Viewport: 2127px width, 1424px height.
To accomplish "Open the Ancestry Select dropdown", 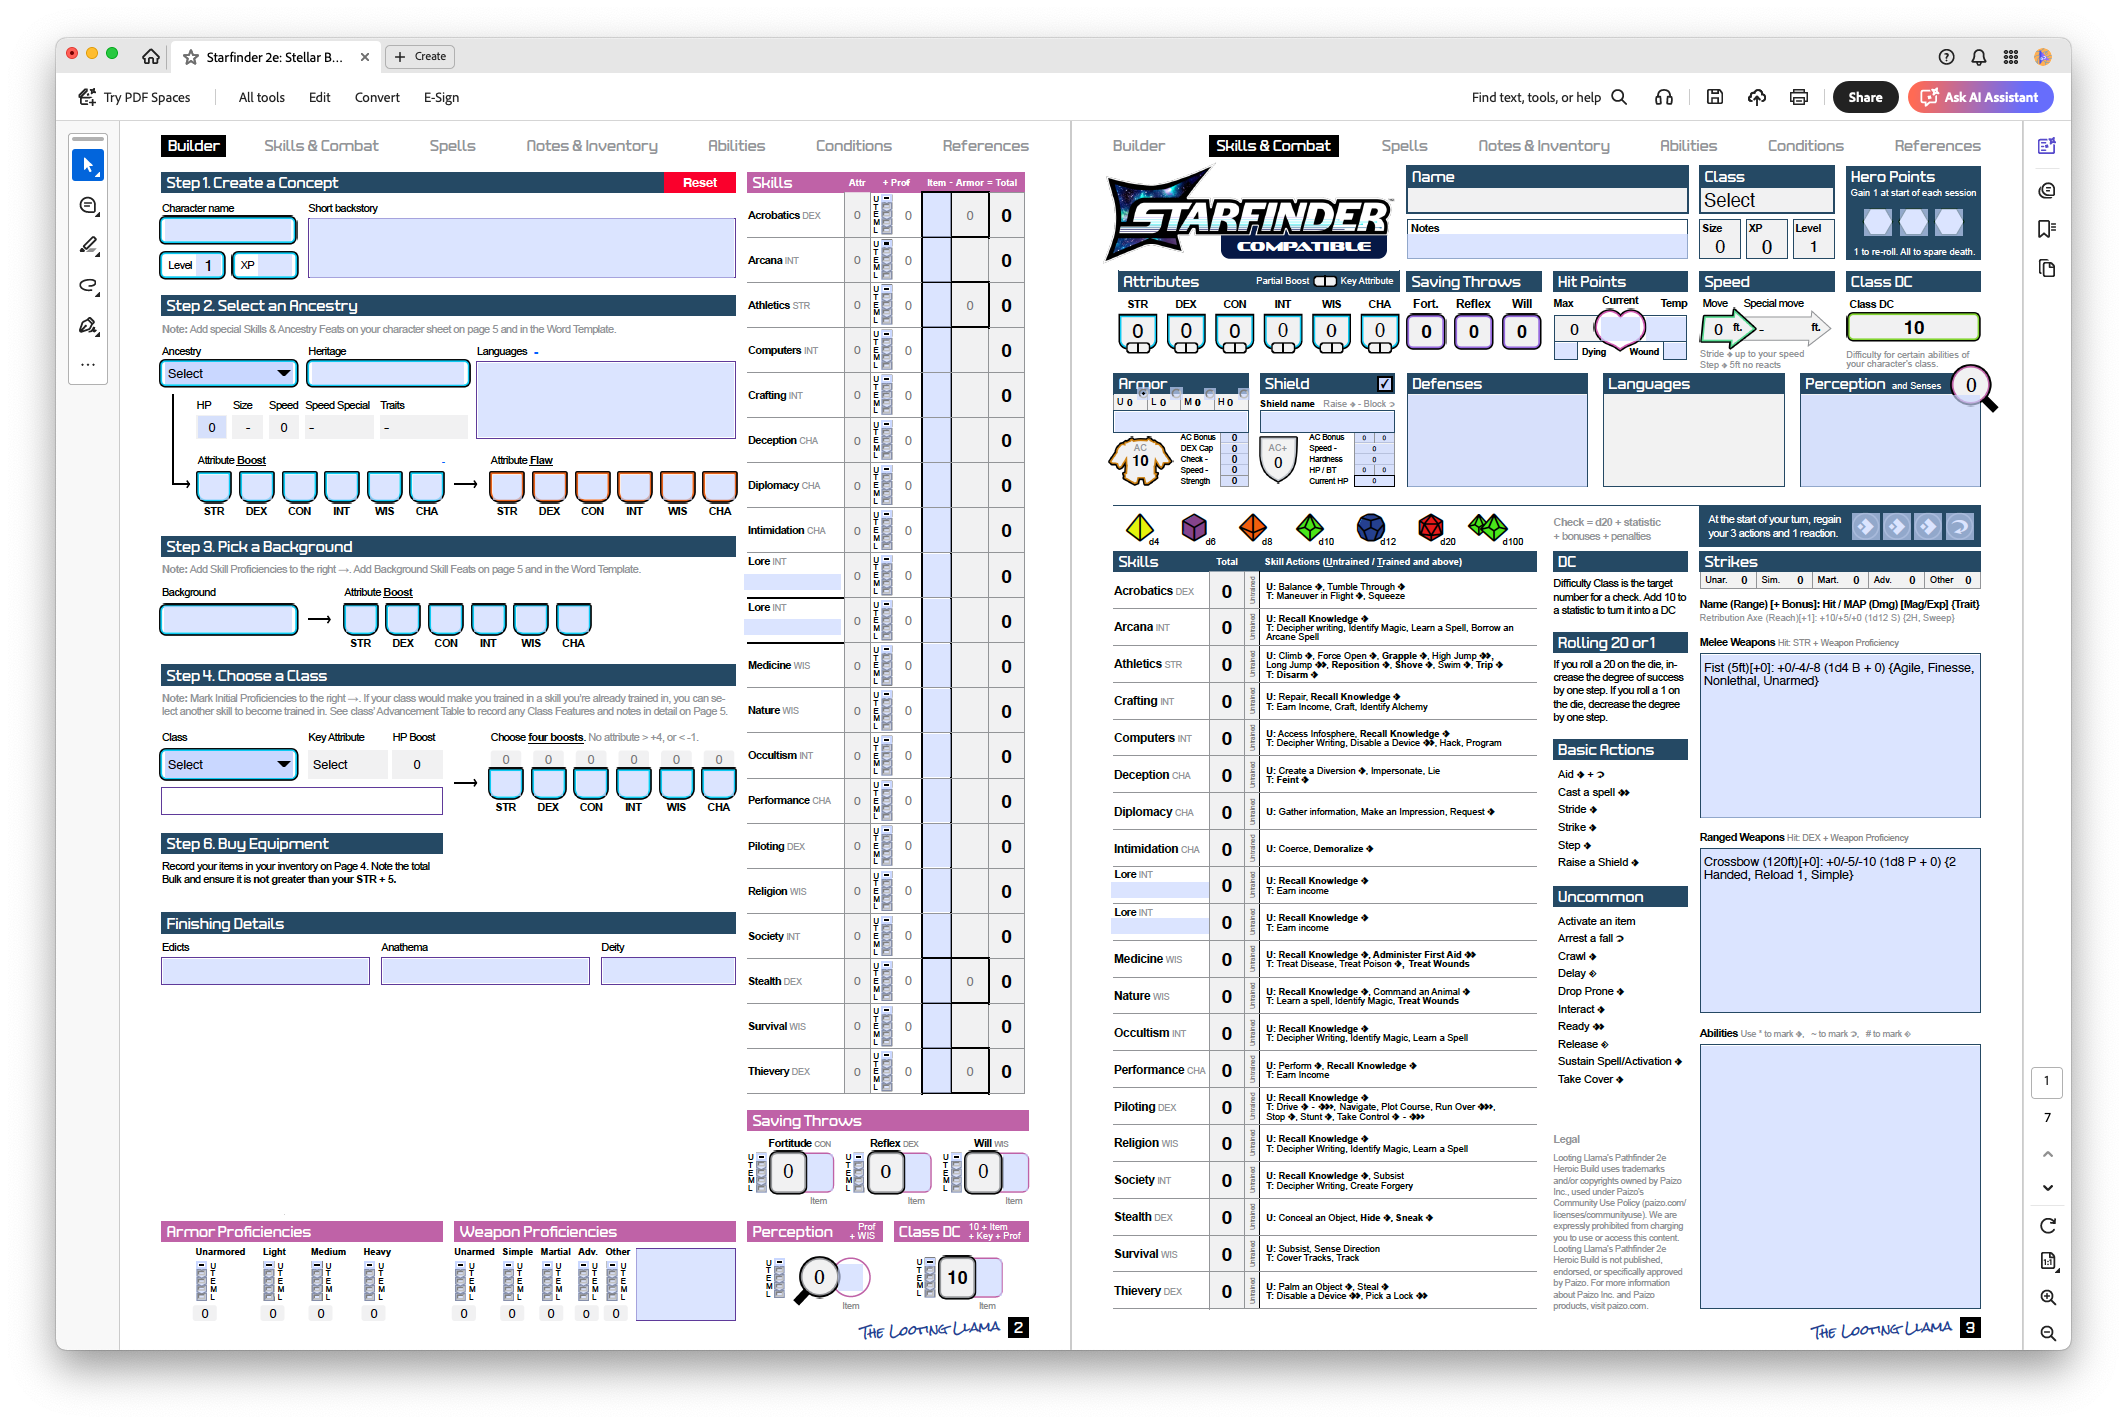I will point(228,373).
